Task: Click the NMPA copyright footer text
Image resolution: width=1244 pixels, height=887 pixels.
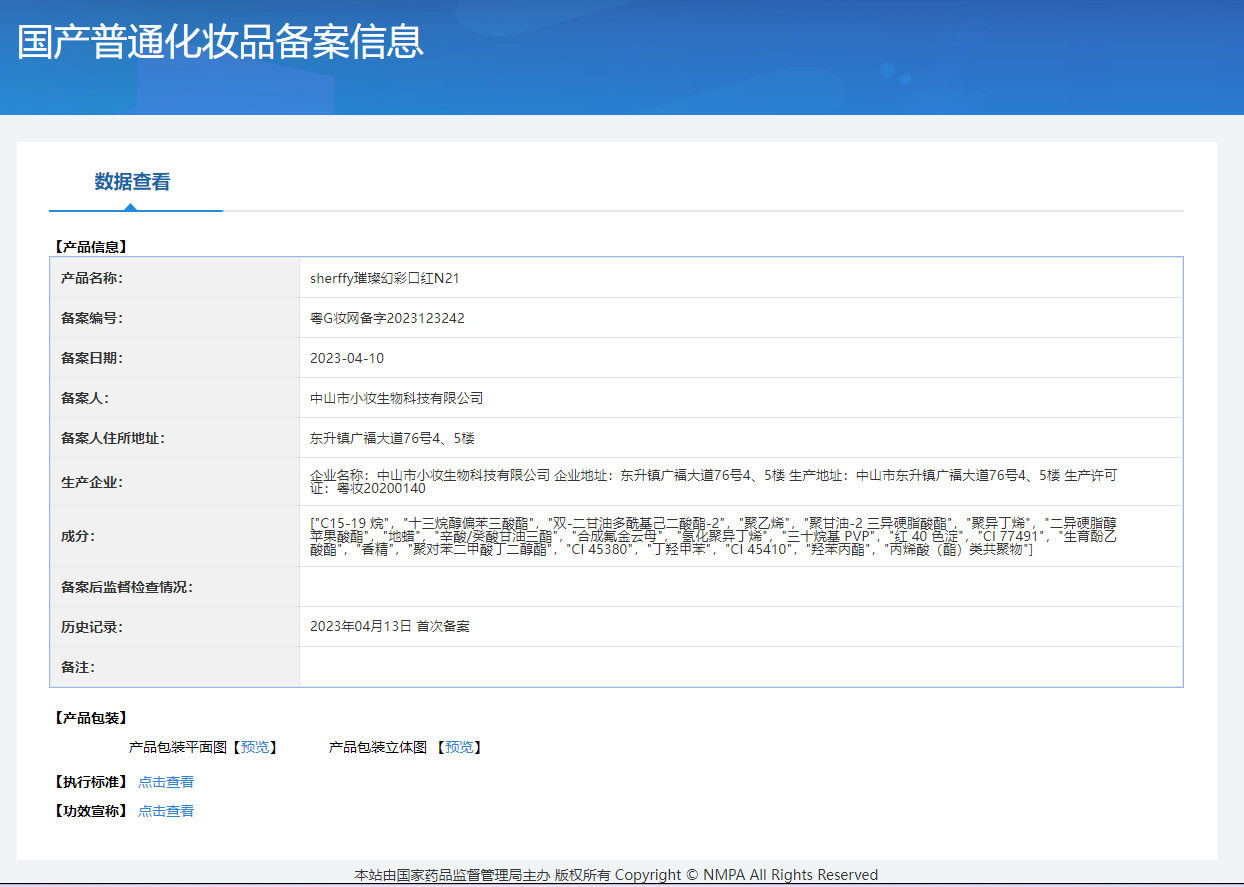Action: [616, 875]
